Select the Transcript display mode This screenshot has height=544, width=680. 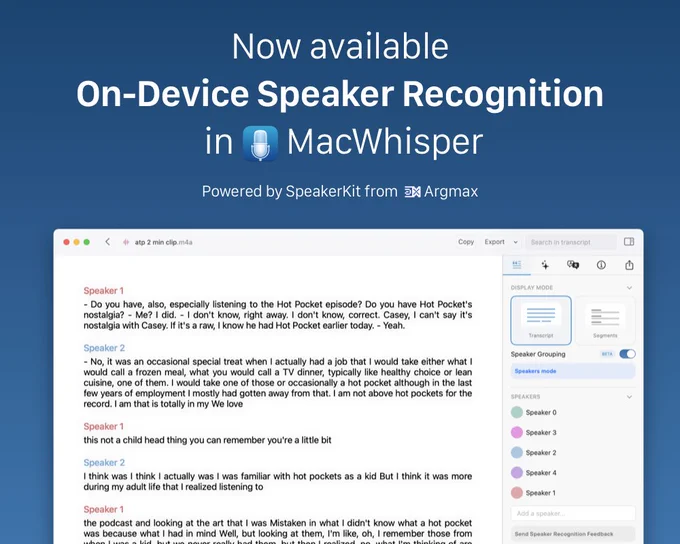[541, 320]
